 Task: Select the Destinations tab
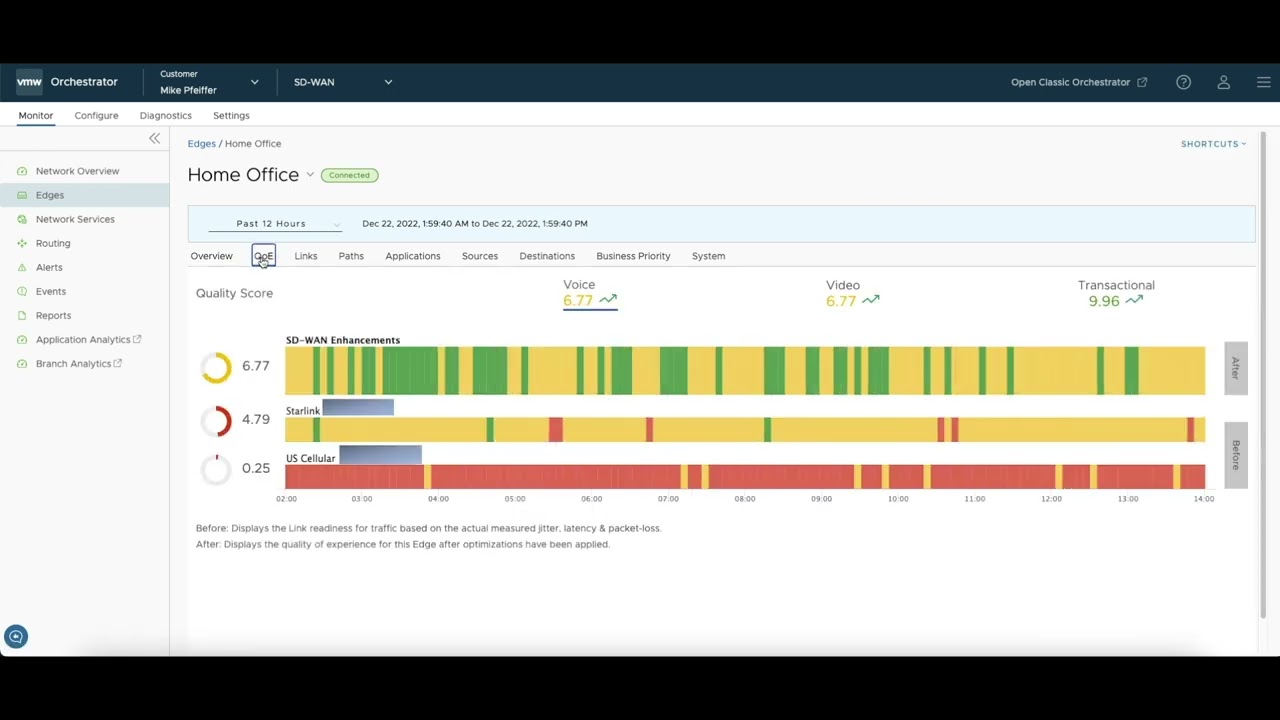547,256
